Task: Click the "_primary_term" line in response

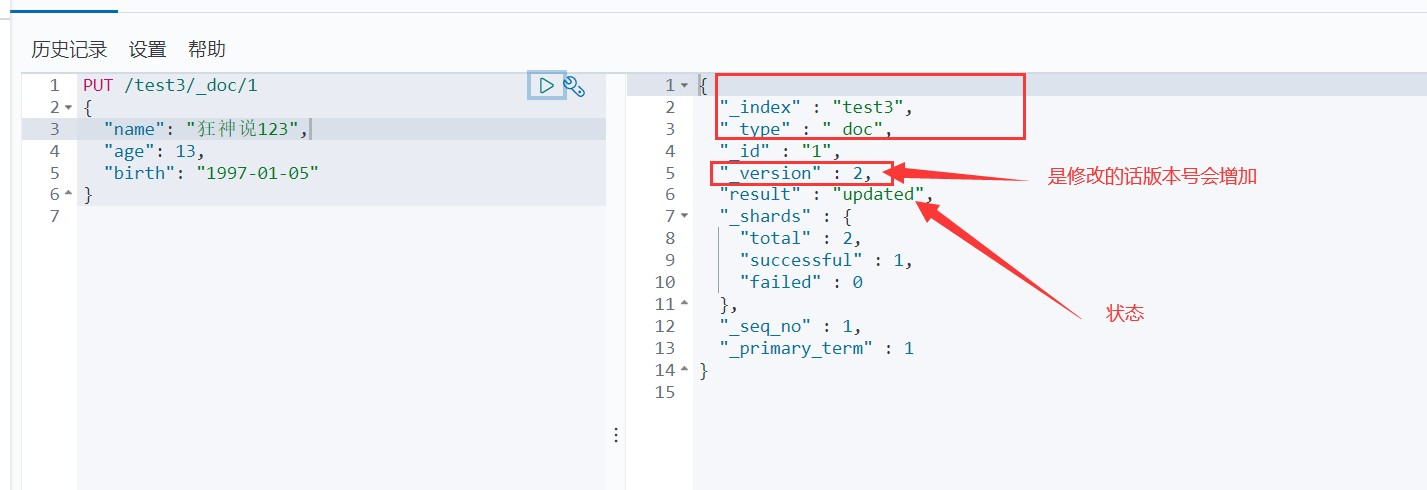Action: pyautogui.click(x=816, y=348)
